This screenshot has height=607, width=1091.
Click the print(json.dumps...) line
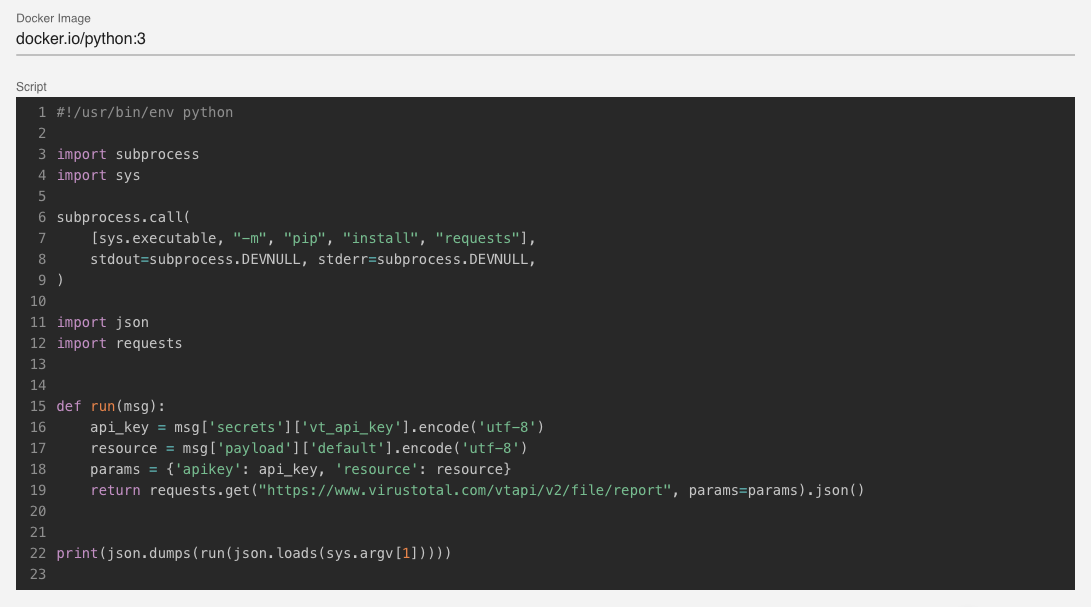tap(254, 553)
